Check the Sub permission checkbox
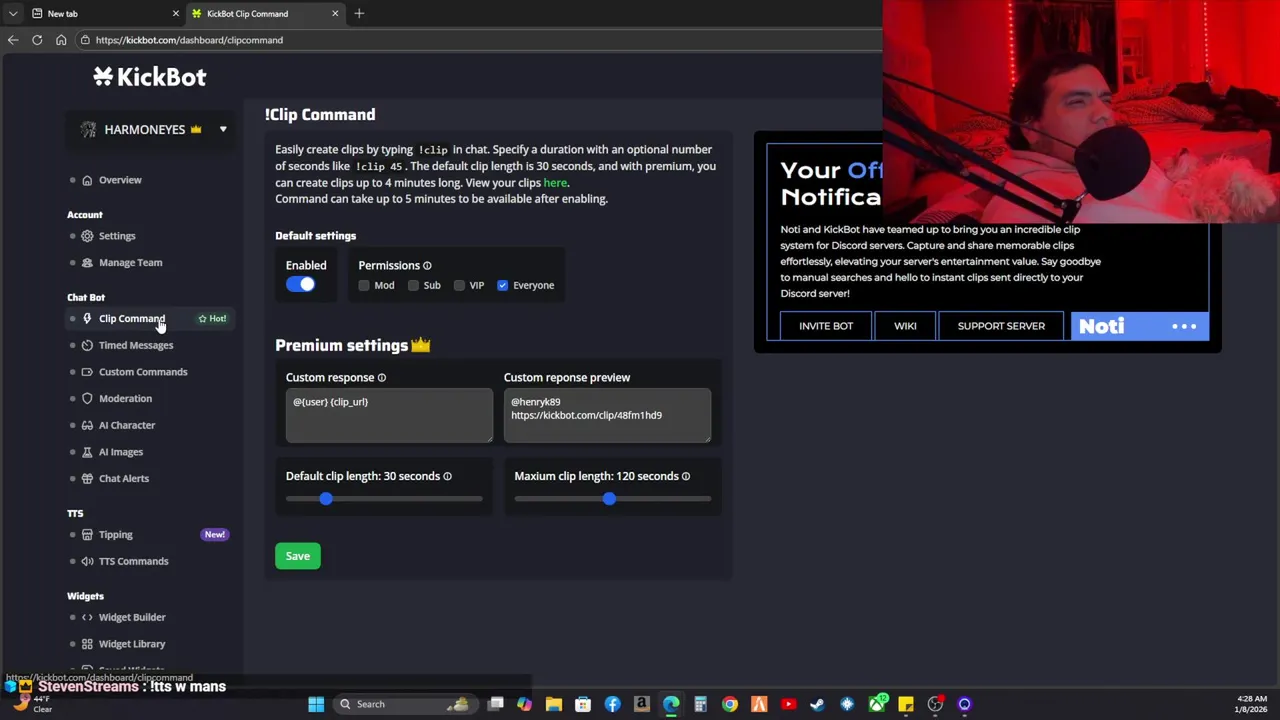This screenshot has height=720, width=1280. (413, 286)
